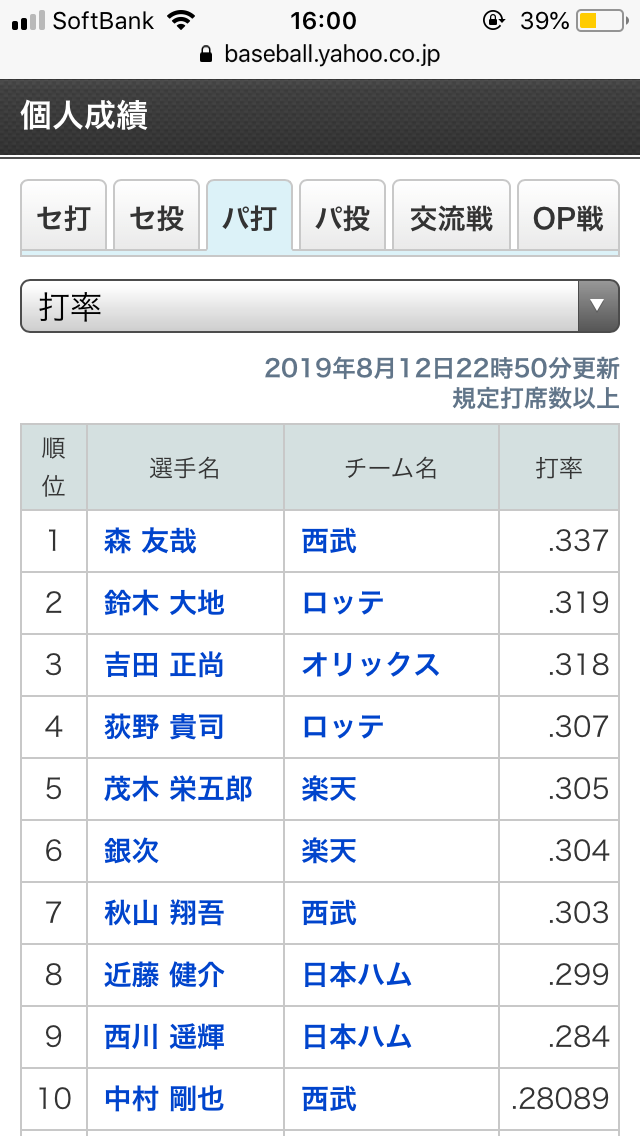640x1136 pixels.
Task: Switch to the セ投 tab
Action: [157, 217]
